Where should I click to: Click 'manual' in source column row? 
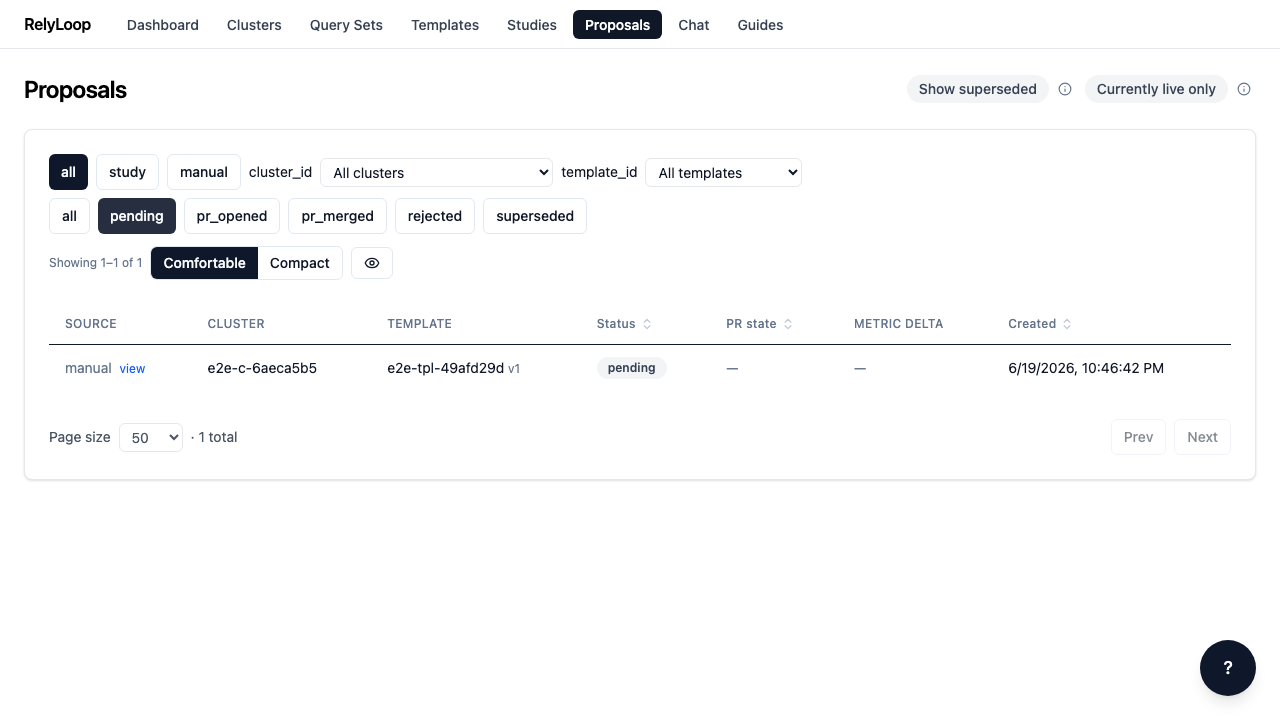pos(88,368)
